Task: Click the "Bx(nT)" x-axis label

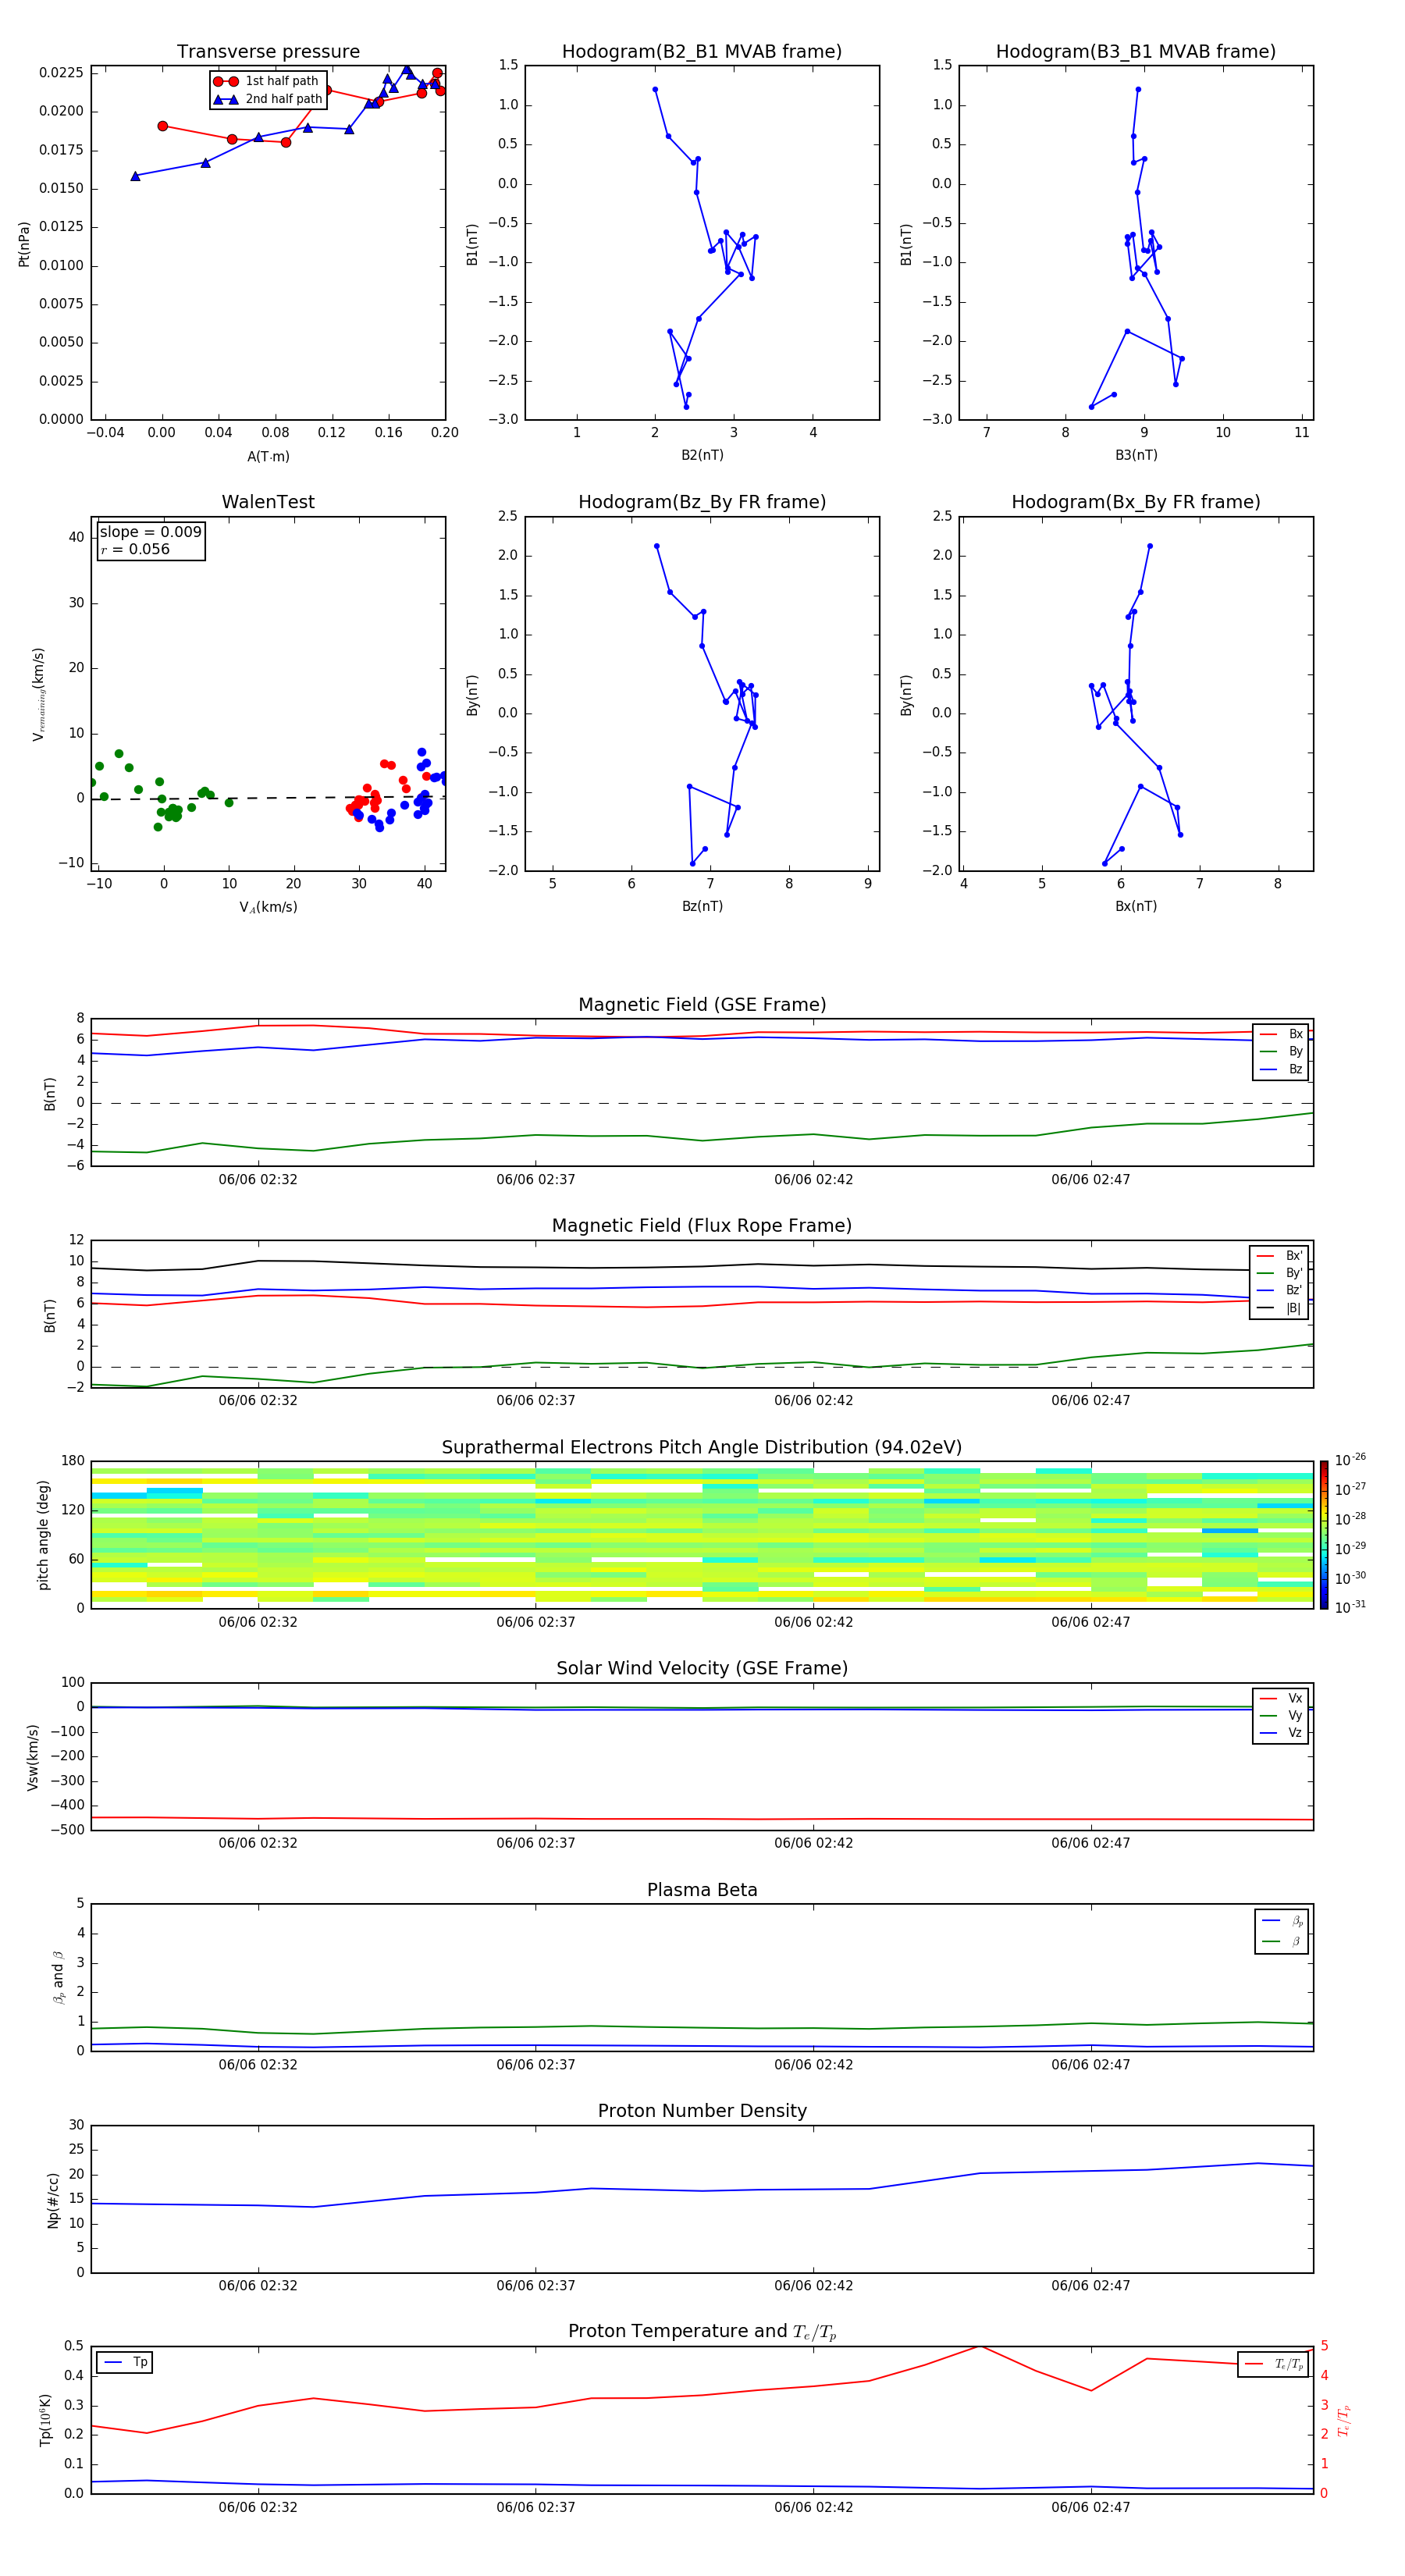Action: pos(1136,906)
